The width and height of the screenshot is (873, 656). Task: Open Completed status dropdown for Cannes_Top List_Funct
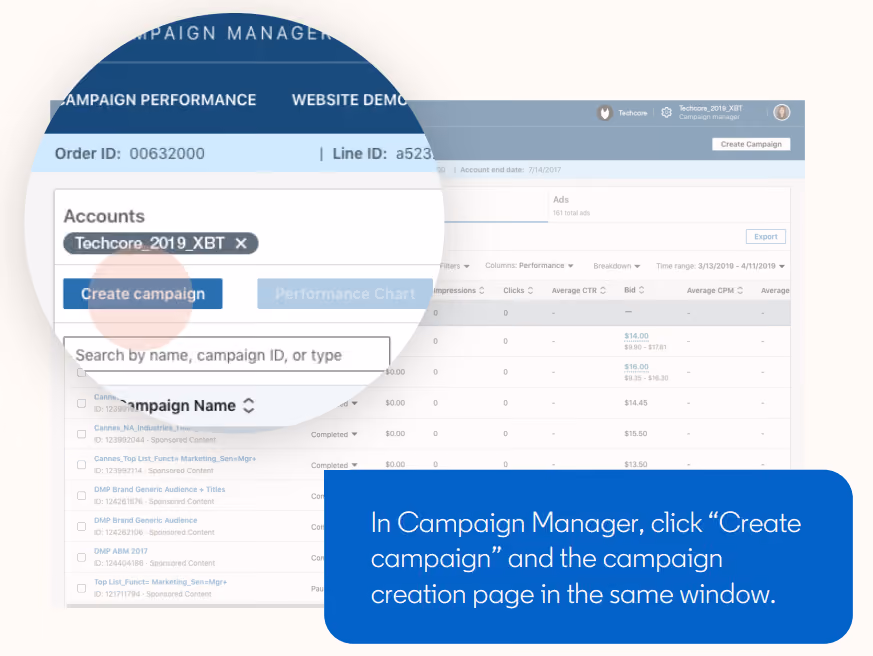pos(334,465)
